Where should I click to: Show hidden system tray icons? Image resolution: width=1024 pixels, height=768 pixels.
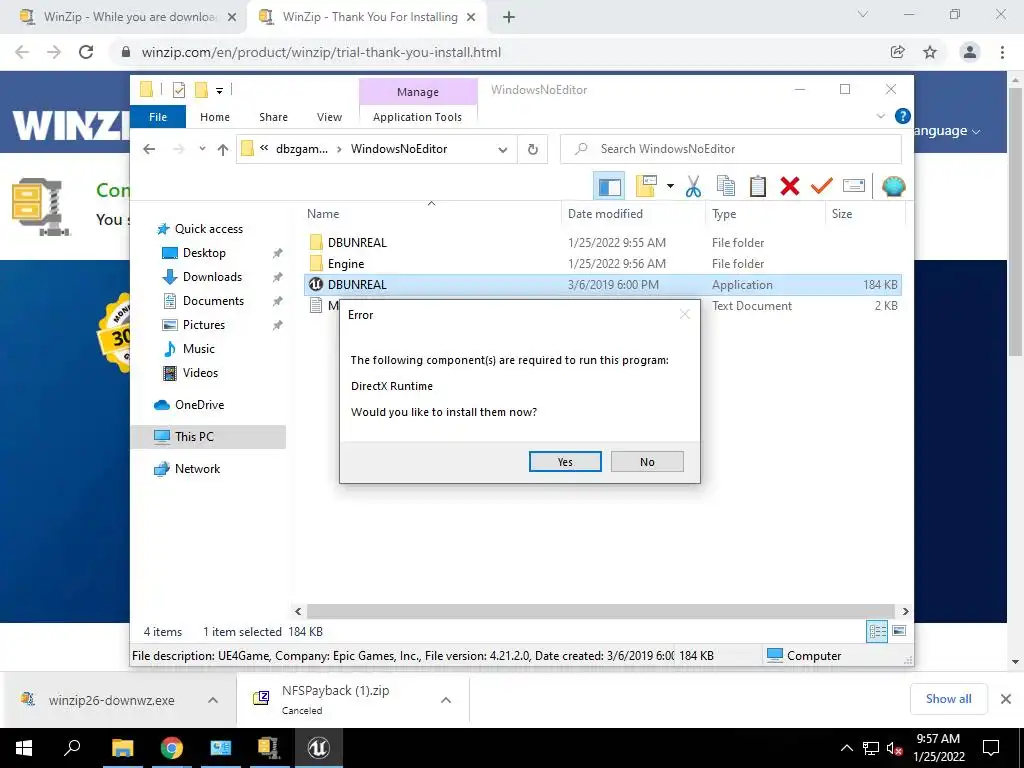pyautogui.click(x=846, y=748)
